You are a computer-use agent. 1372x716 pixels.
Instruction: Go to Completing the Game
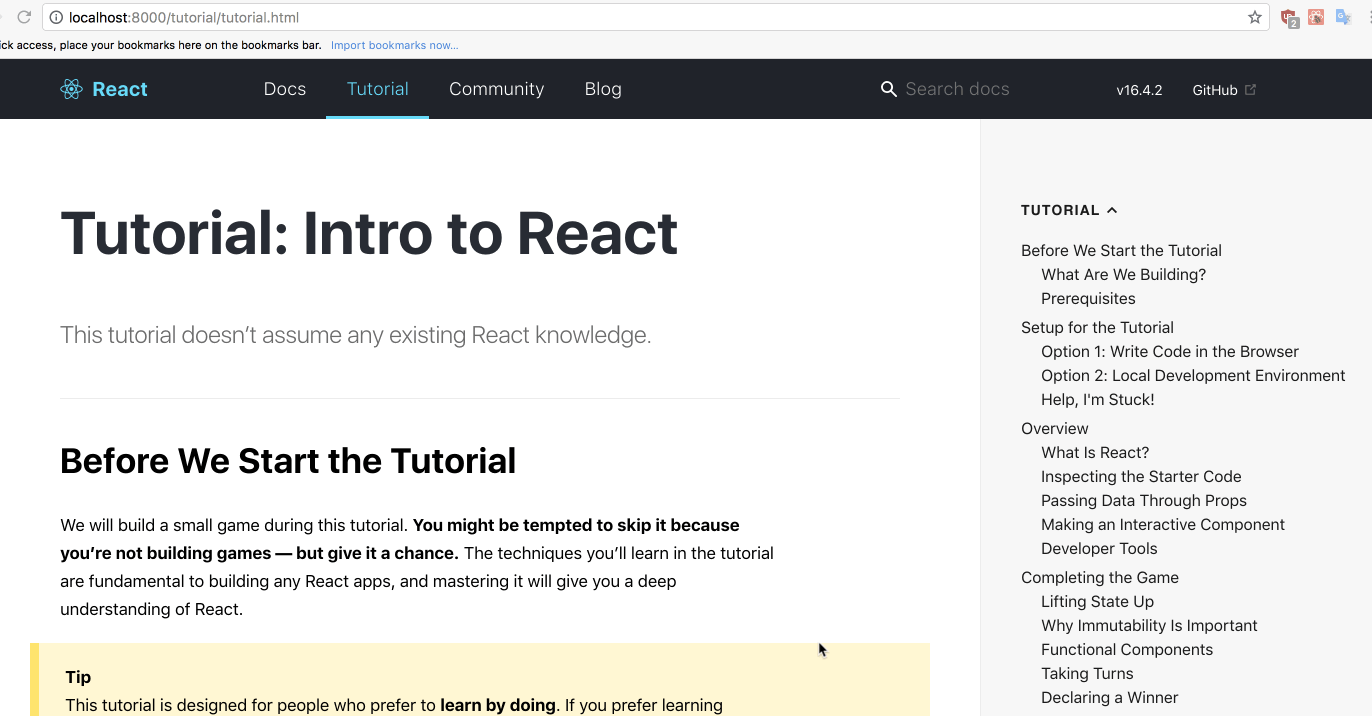pos(1100,577)
